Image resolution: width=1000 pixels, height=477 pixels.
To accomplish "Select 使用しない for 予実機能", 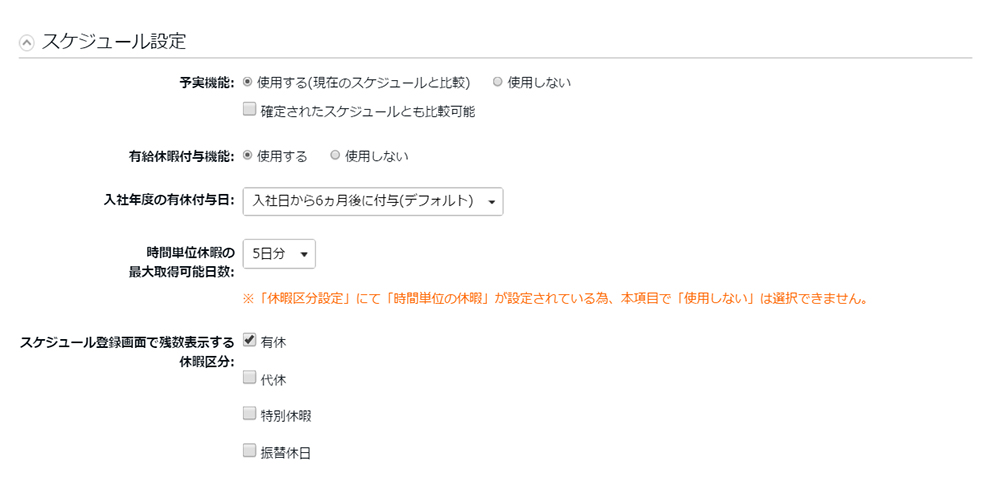I will coord(497,82).
